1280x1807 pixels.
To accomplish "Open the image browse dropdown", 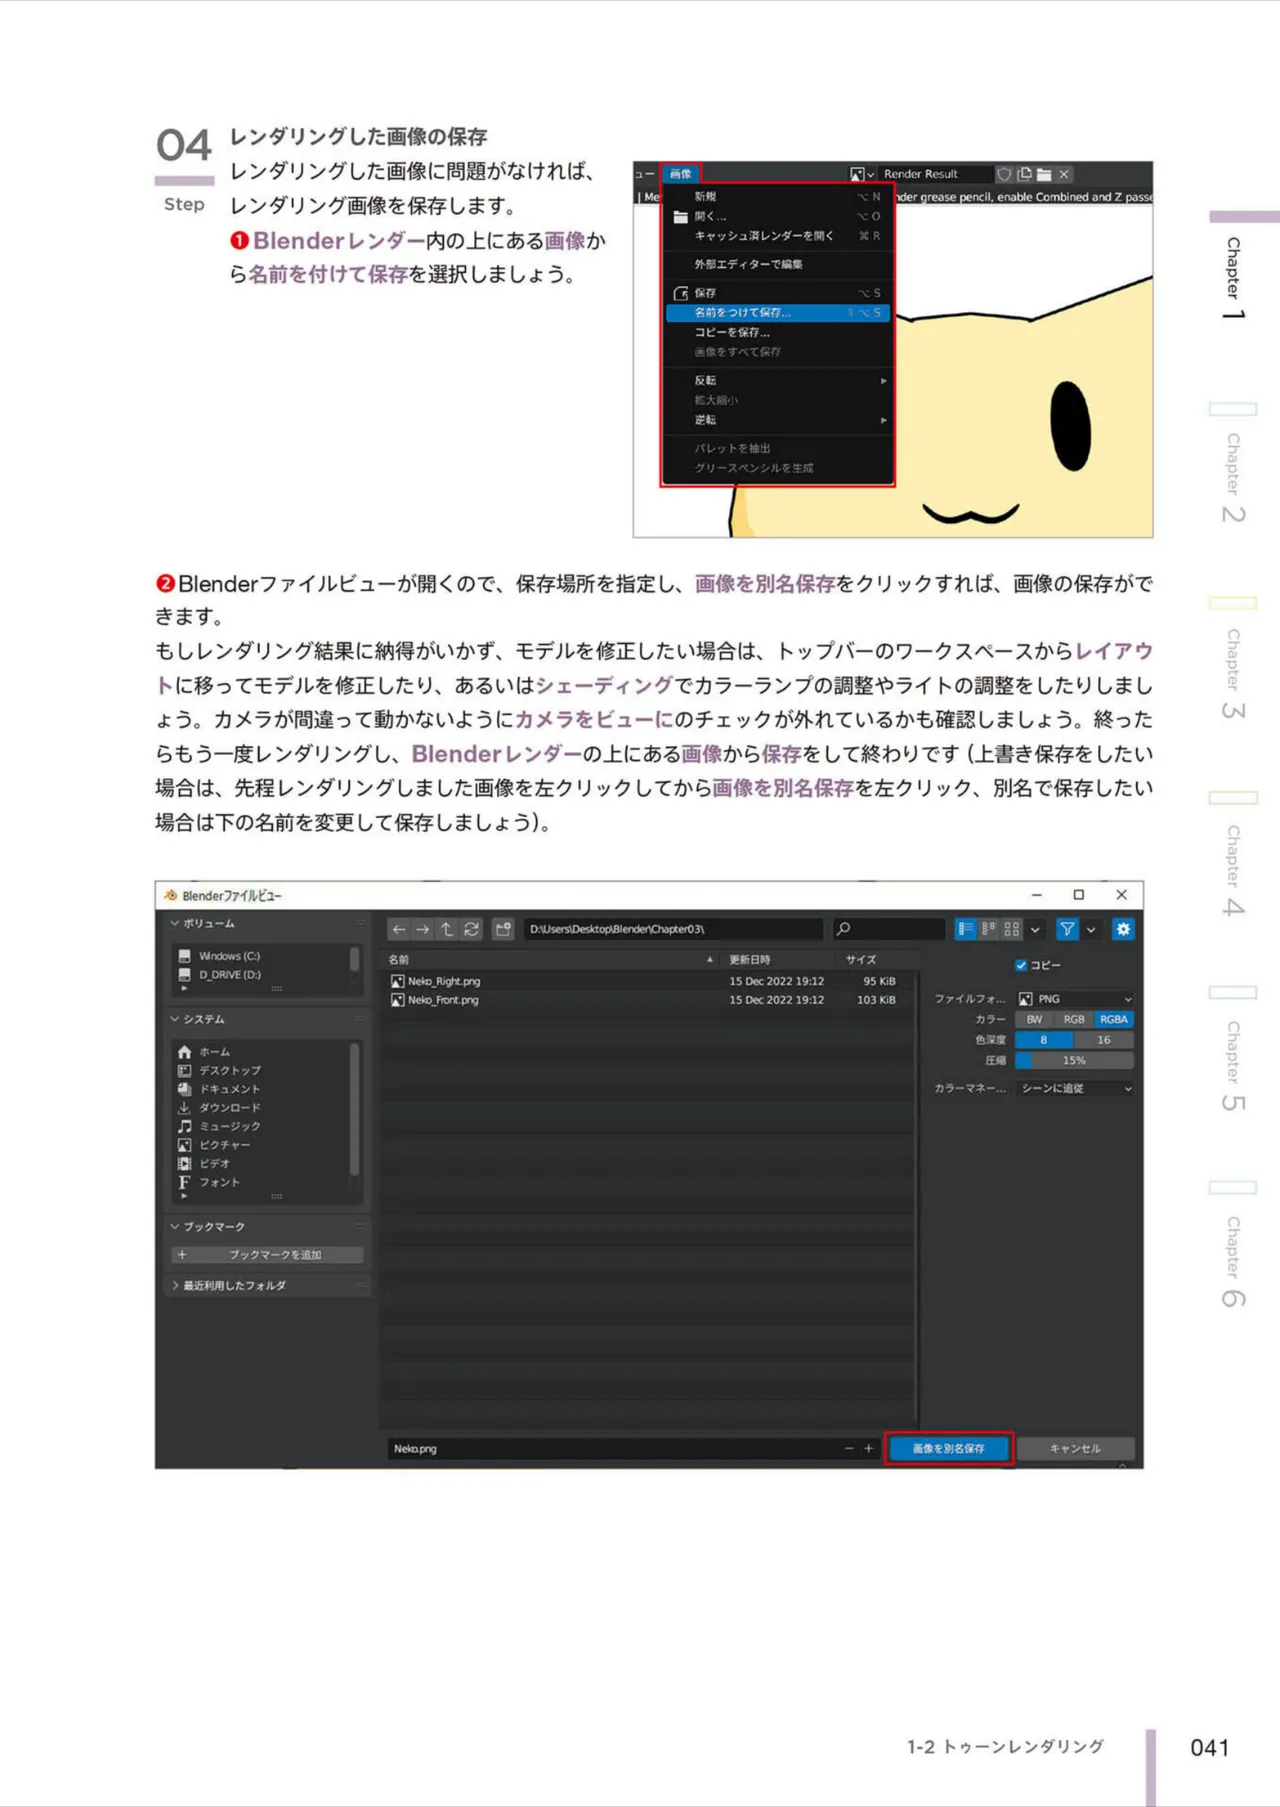I will [x=862, y=174].
